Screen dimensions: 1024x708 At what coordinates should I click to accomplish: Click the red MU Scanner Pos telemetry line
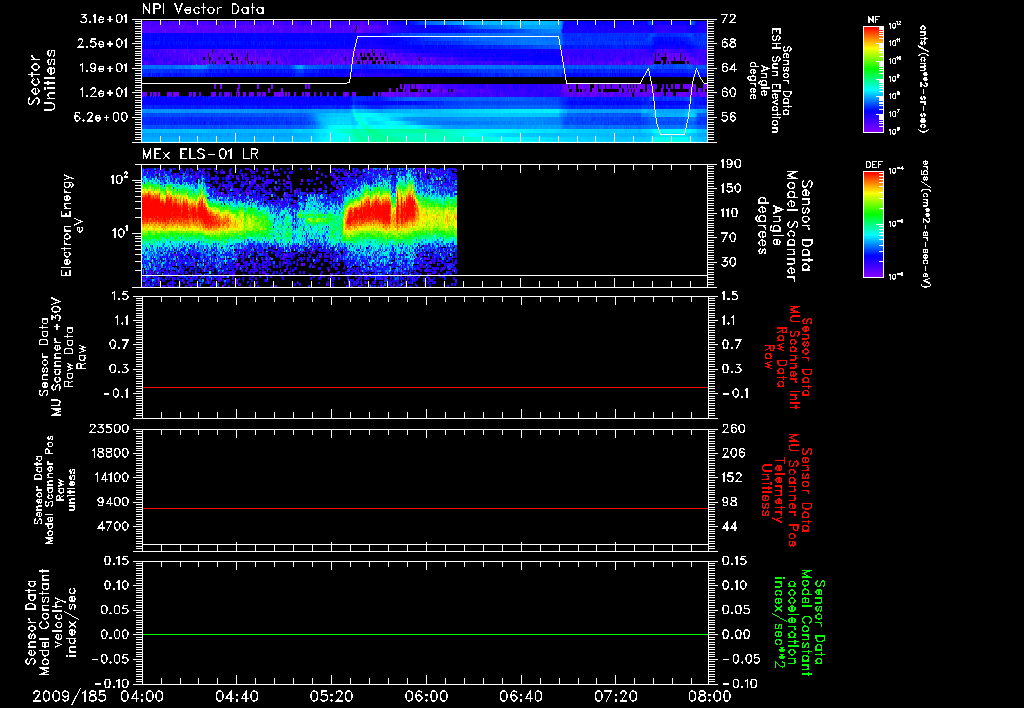pyautogui.click(x=425, y=508)
